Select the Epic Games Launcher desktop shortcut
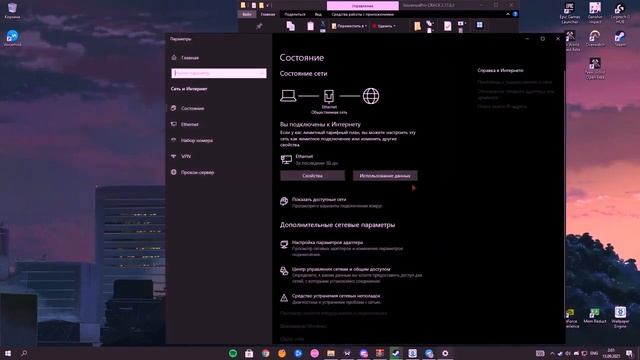This screenshot has width=640, height=360. coord(569,12)
